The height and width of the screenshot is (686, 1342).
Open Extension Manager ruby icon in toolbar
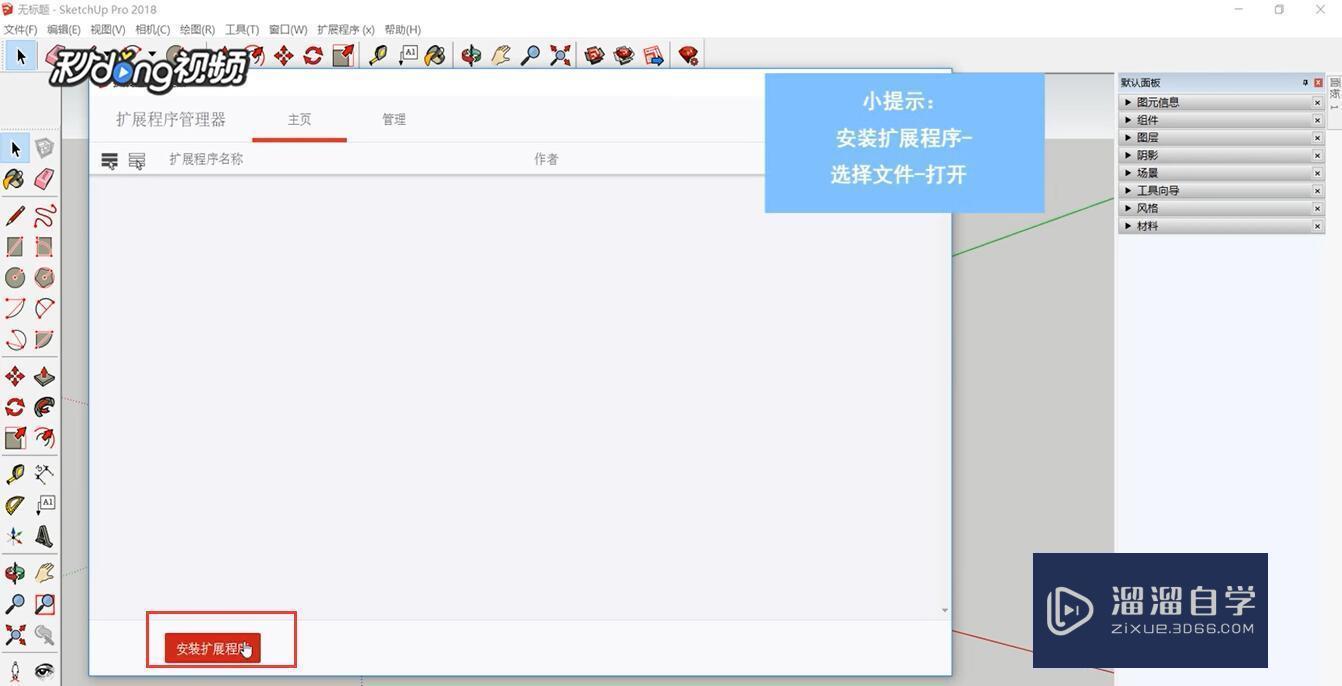coord(688,56)
